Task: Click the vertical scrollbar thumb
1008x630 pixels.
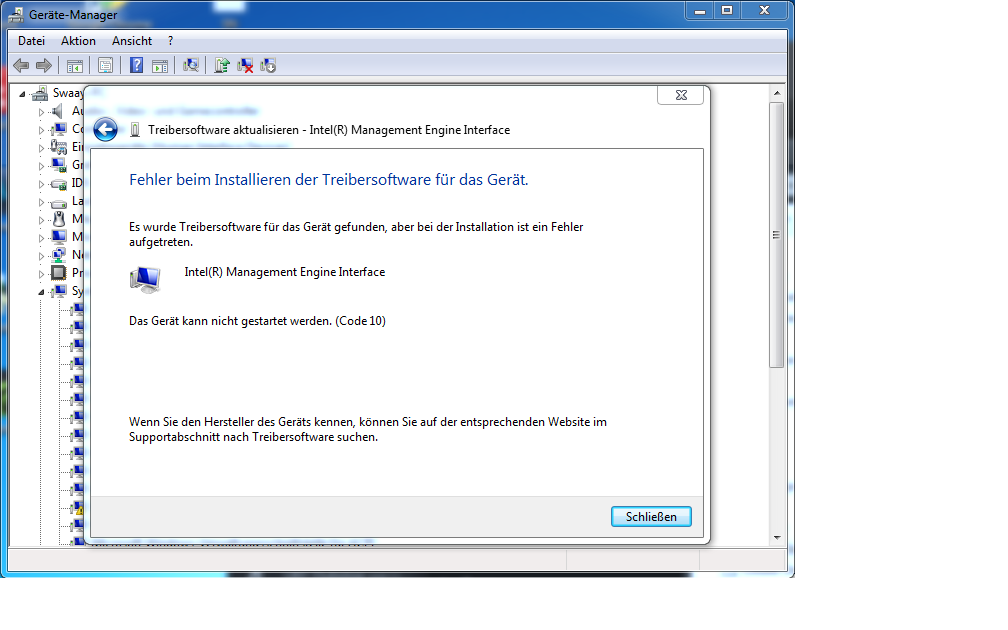Action: pyautogui.click(x=777, y=235)
